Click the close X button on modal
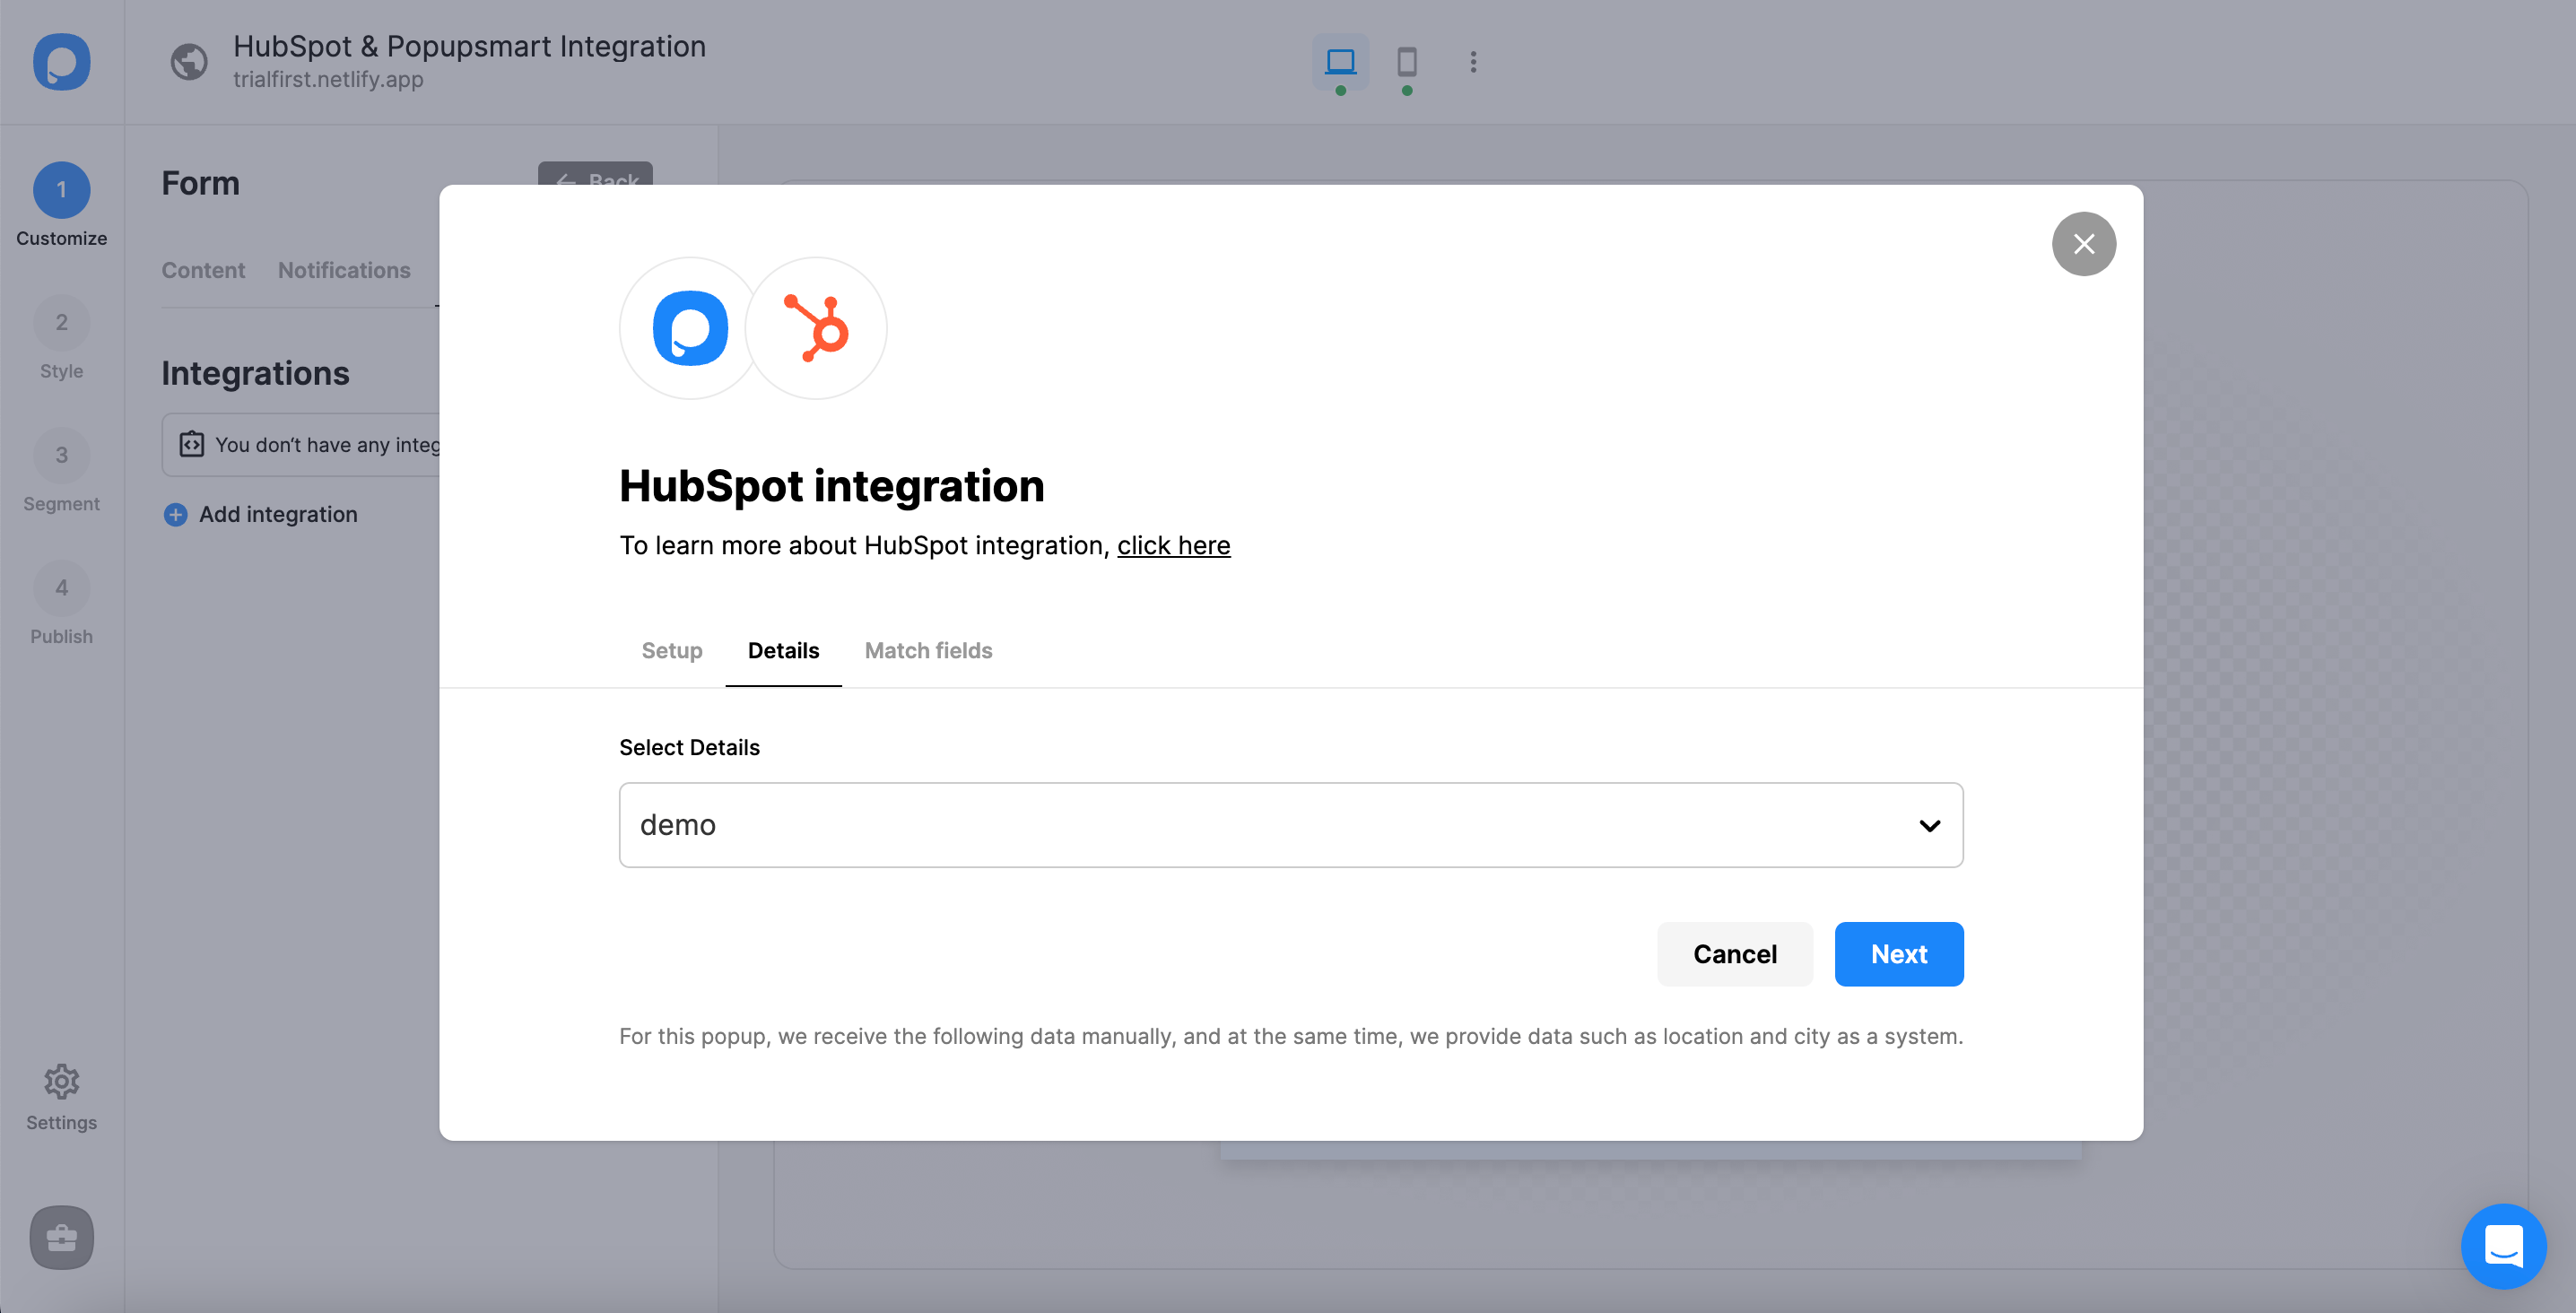Viewport: 2576px width, 1313px height. click(2084, 243)
